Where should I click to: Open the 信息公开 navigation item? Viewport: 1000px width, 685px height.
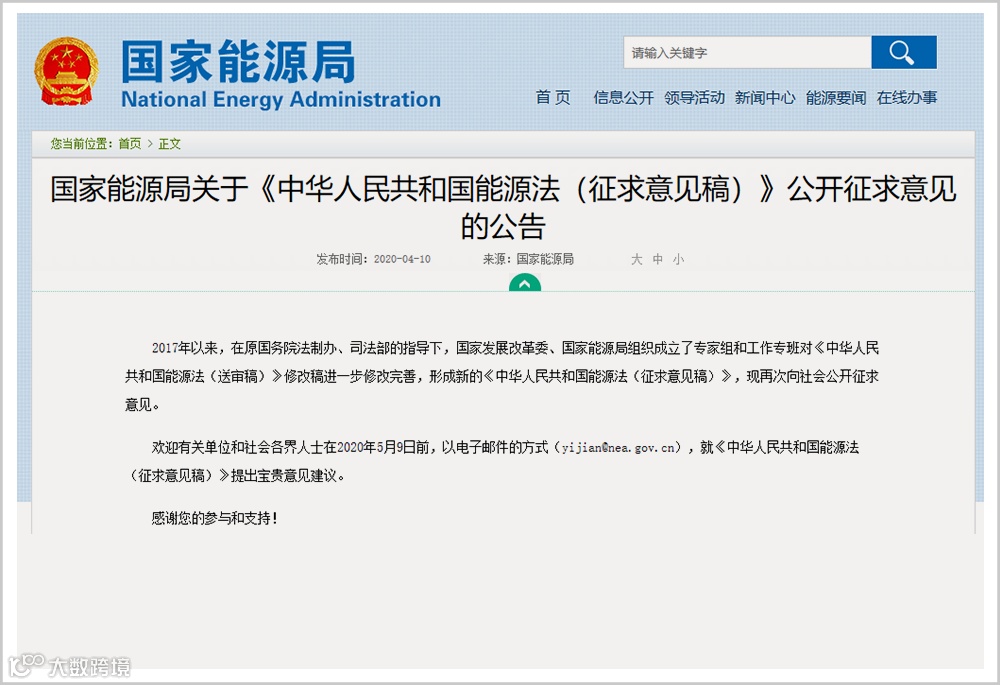pyautogui.click(x=623, y=98)
